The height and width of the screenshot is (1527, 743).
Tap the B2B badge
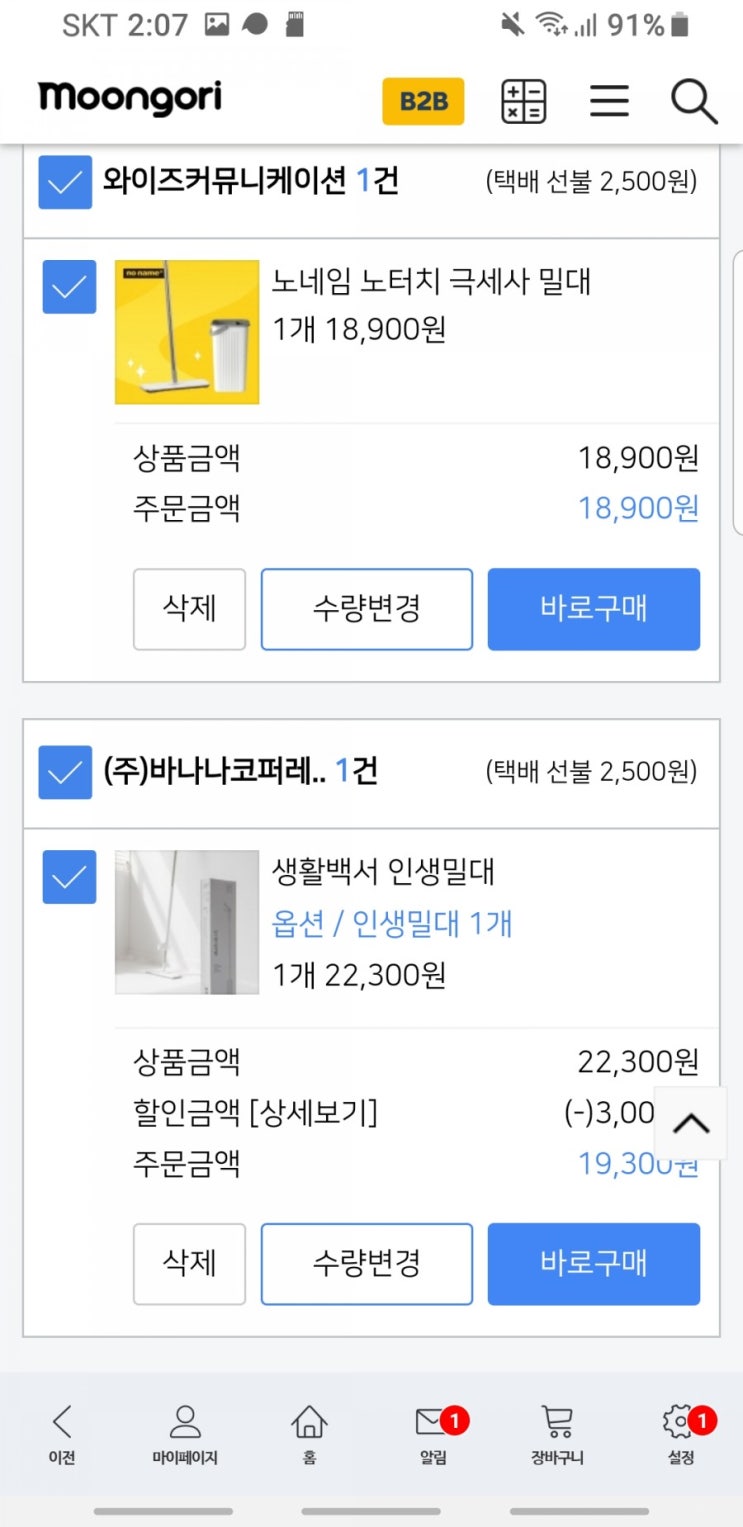(x=423, y=101)
